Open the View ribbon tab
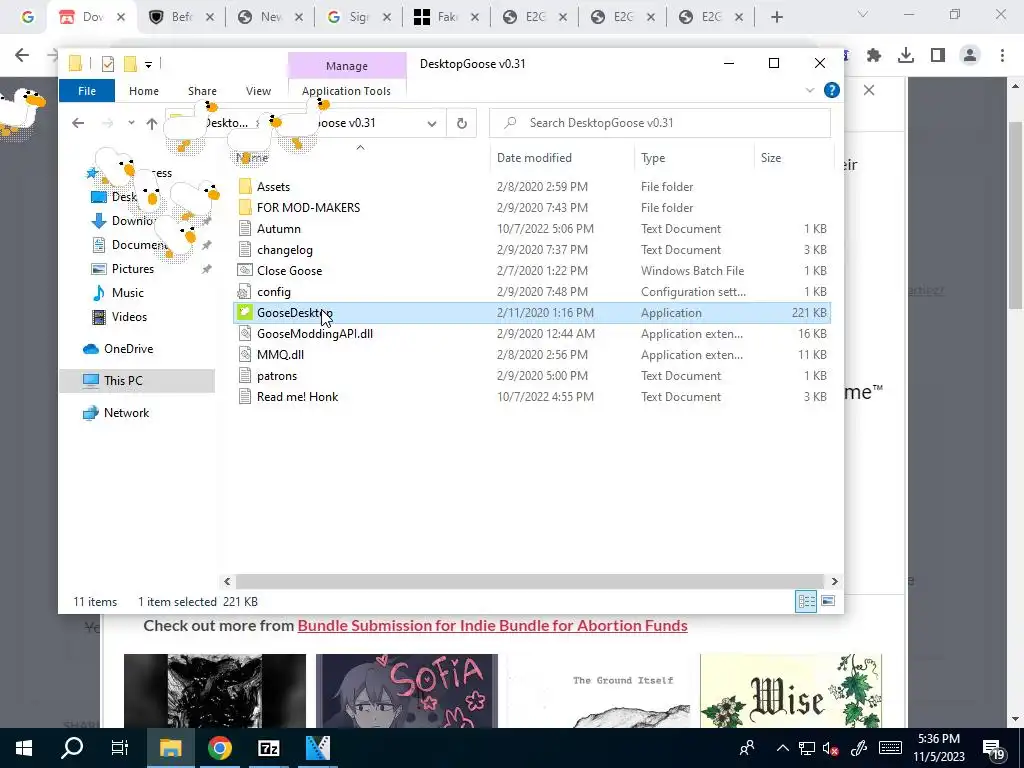 (x=258, y=91)
